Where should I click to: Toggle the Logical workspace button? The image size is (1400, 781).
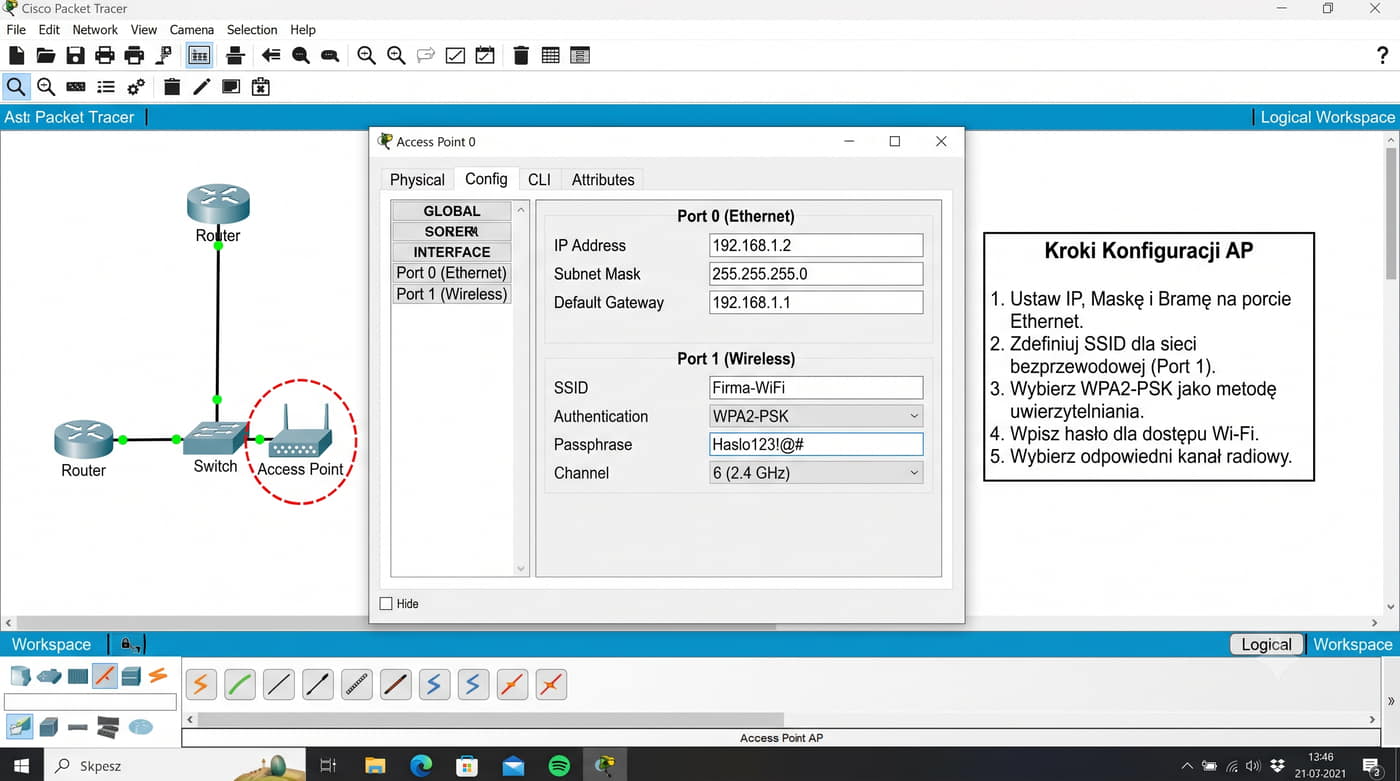(1266, 645)
